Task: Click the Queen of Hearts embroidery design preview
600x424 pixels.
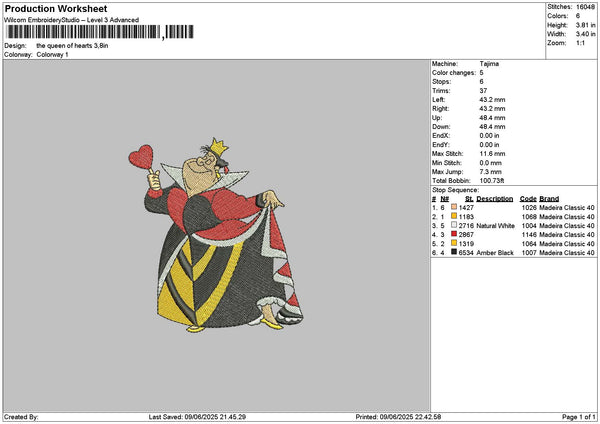Action: click(216, 235)
